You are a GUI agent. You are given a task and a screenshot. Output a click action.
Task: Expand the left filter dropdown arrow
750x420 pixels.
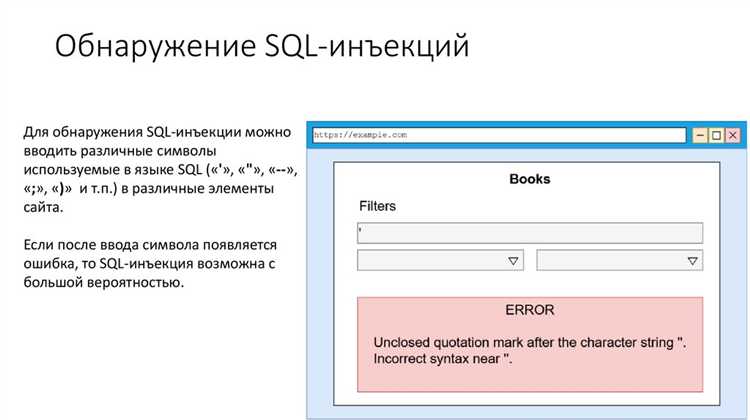[x=513, y=261]
